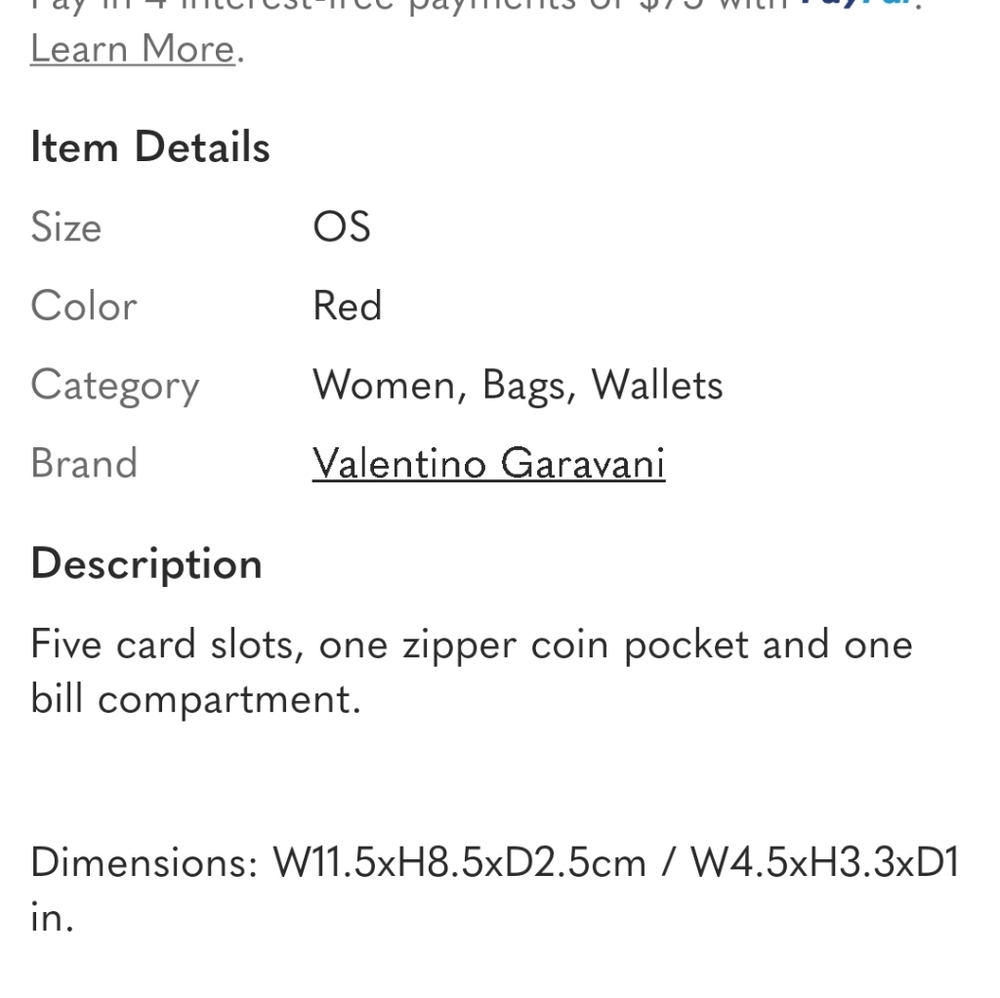The width and height of the screenshot is (1000, 998).
Task: Select the Description heading
Action: click(147, 565)
